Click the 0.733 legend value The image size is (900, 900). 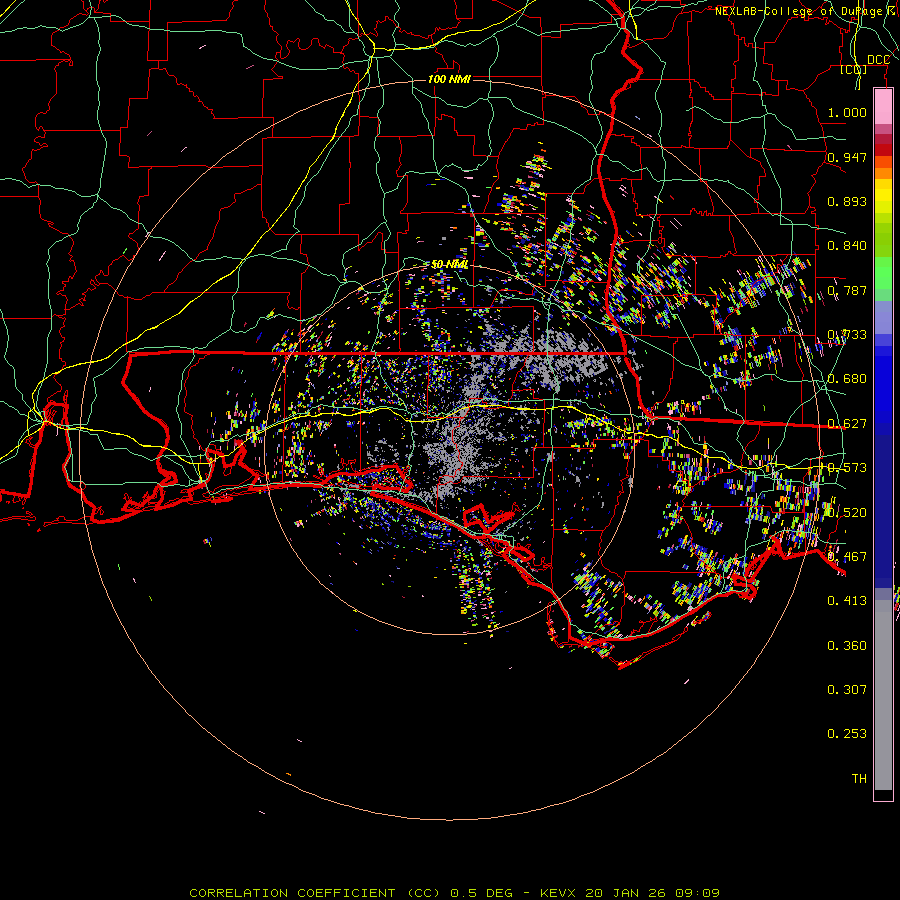coord(847,335)
